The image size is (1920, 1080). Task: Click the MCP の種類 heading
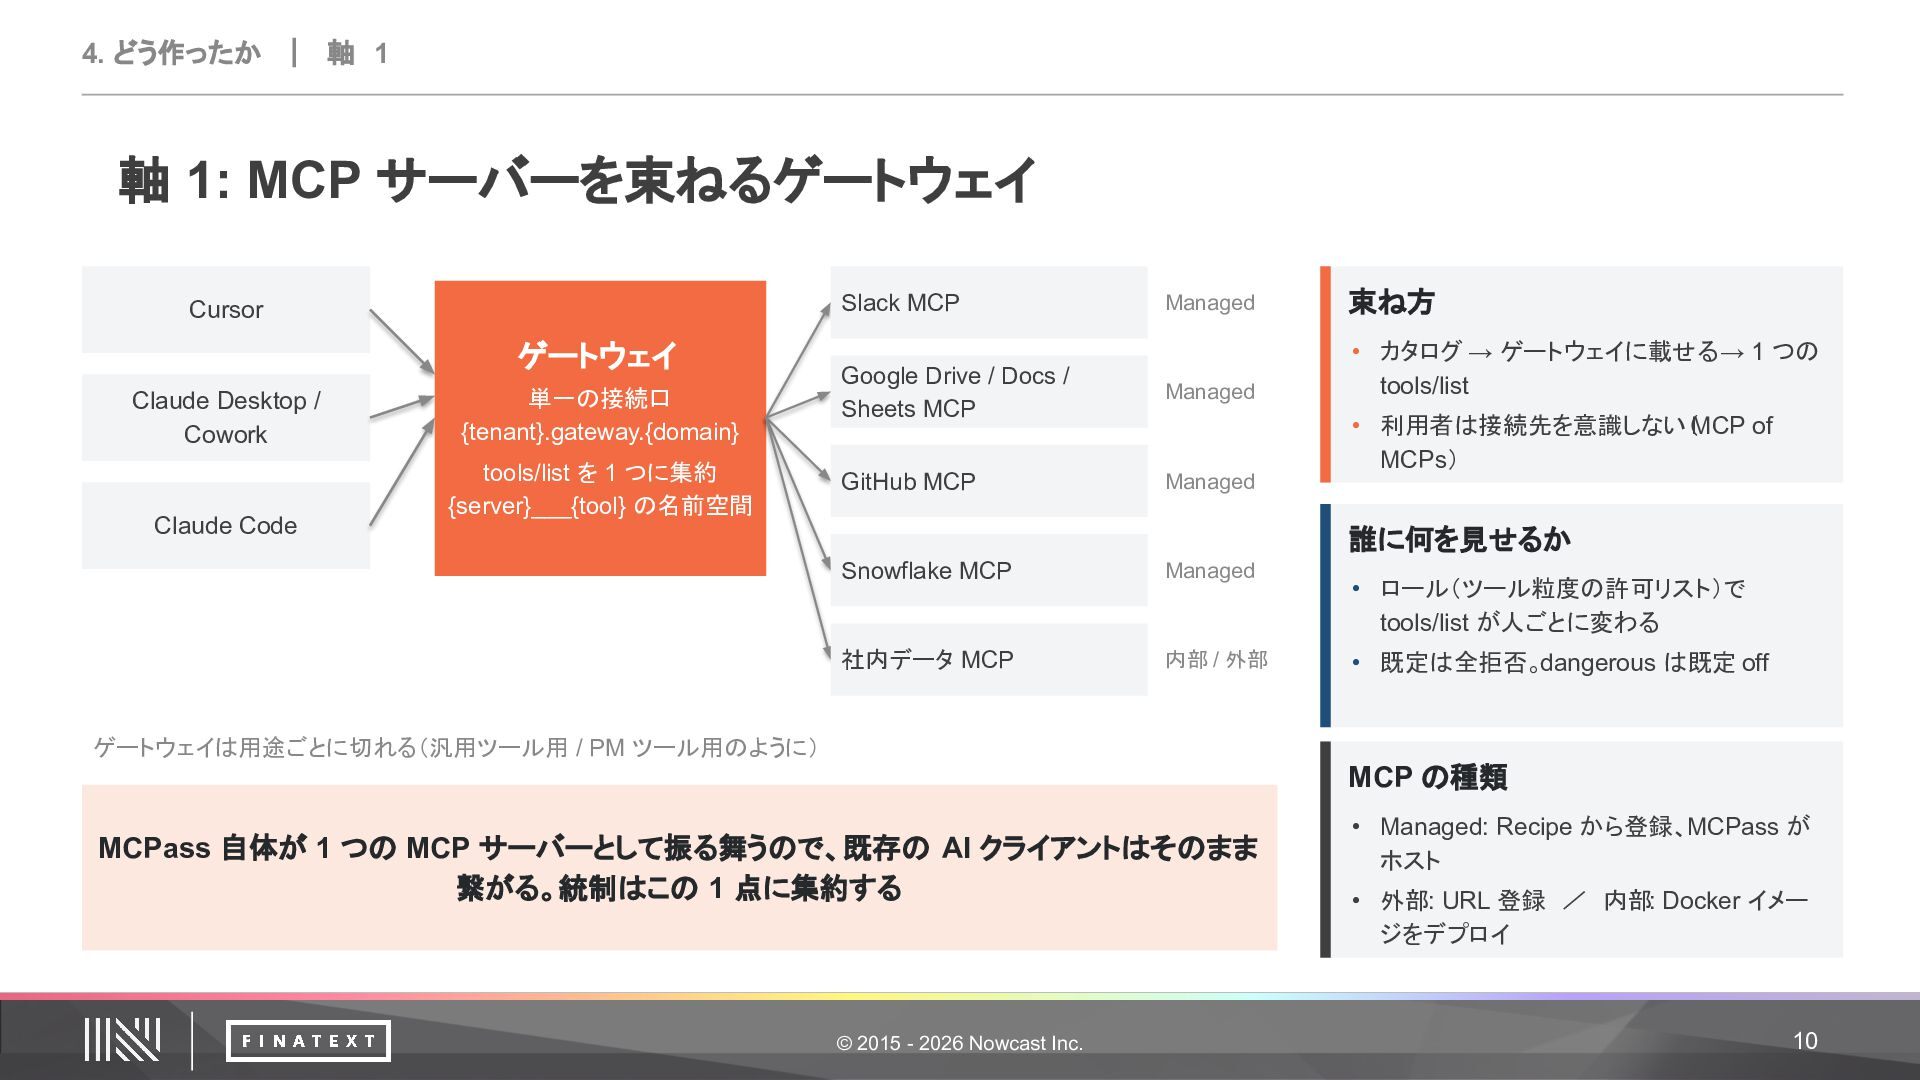1427,777
